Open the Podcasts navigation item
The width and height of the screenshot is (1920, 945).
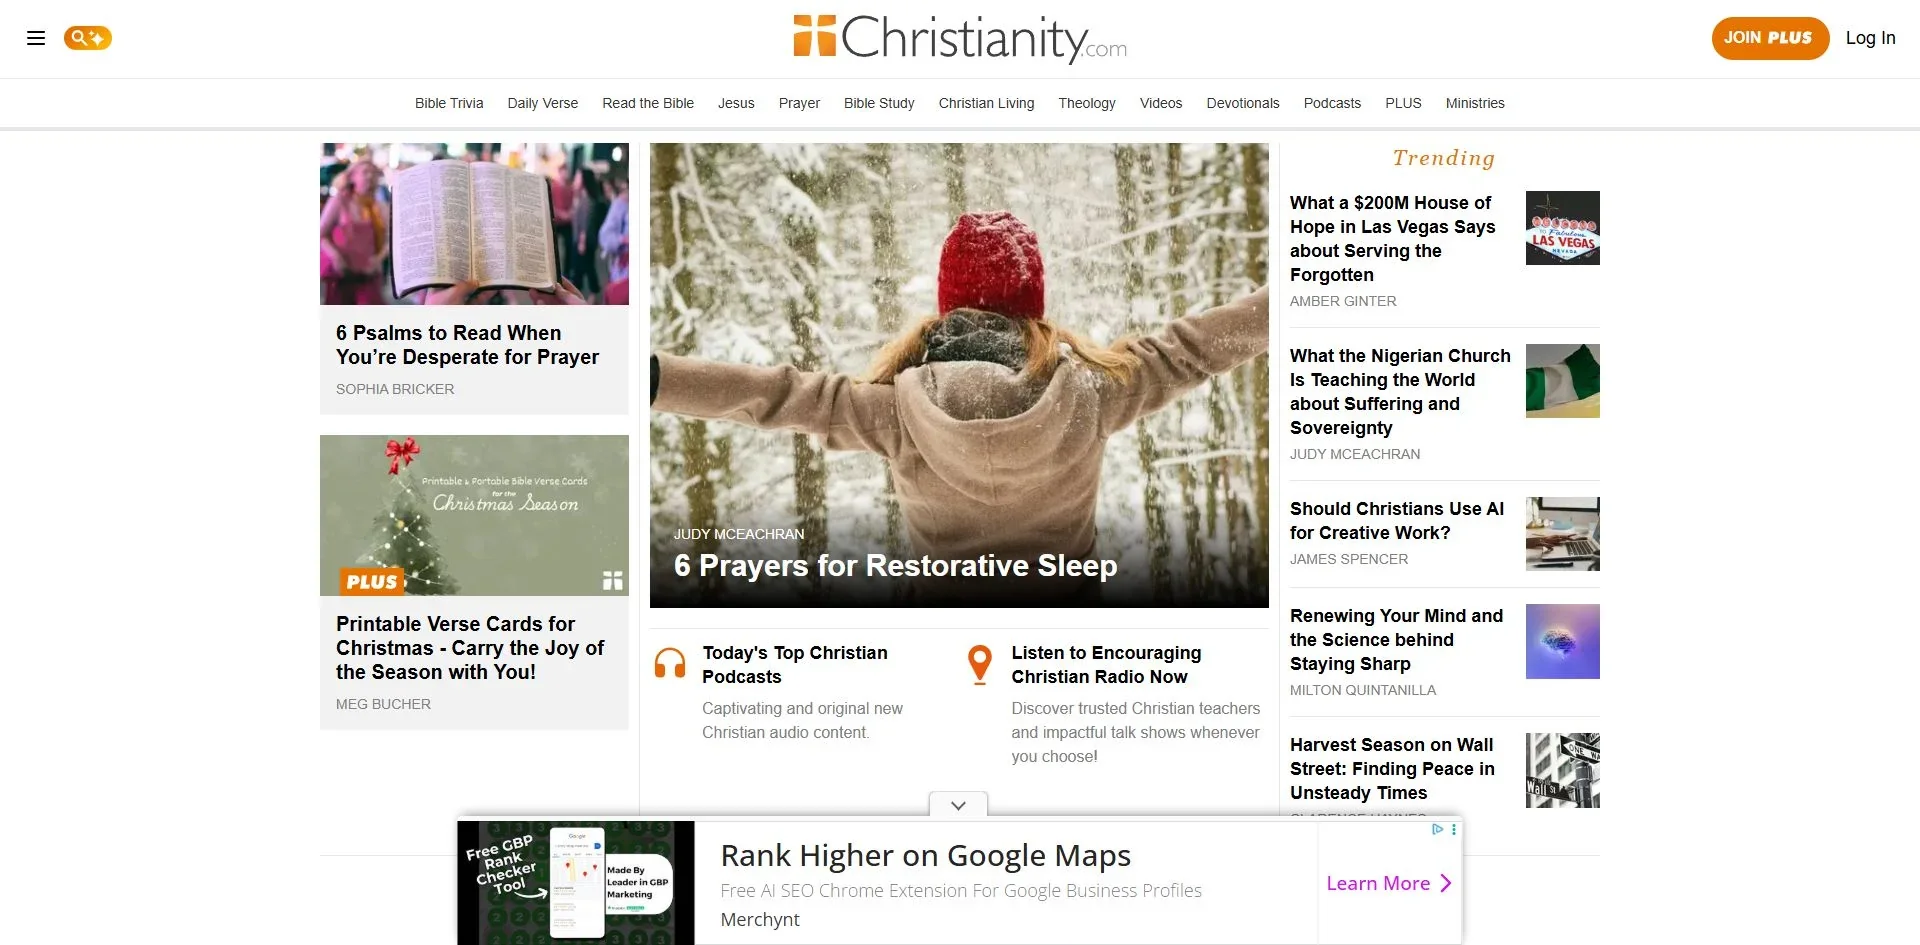[x=1331, y=103]
